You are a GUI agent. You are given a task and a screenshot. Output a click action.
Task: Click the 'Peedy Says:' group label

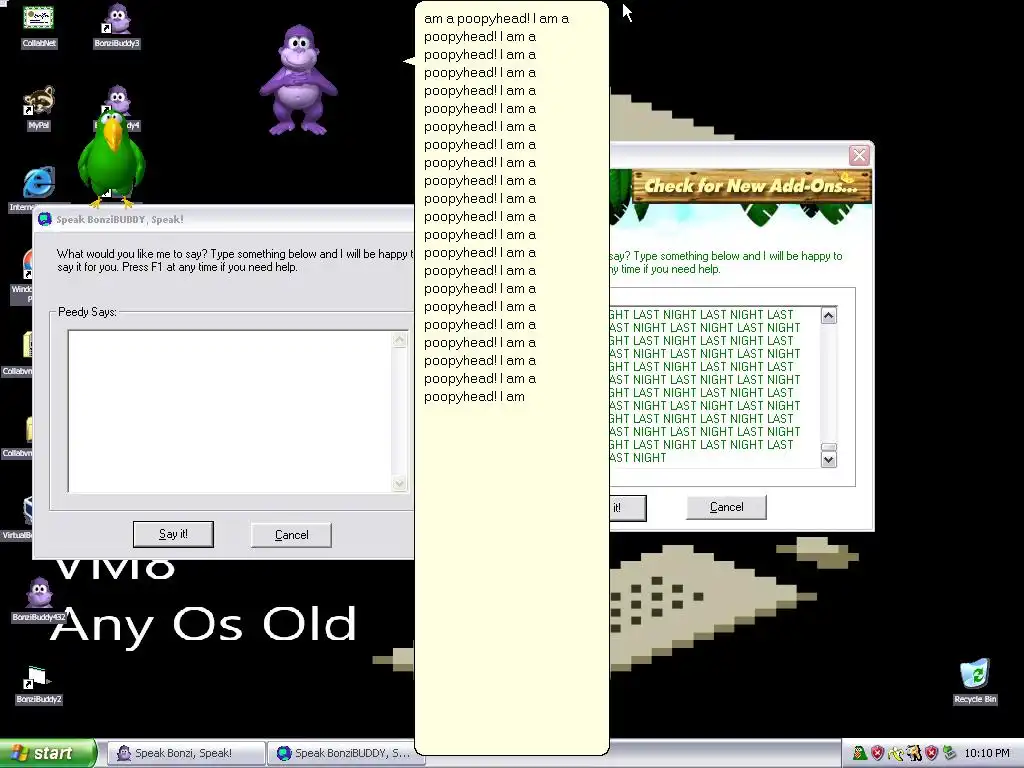coord(88,312)
